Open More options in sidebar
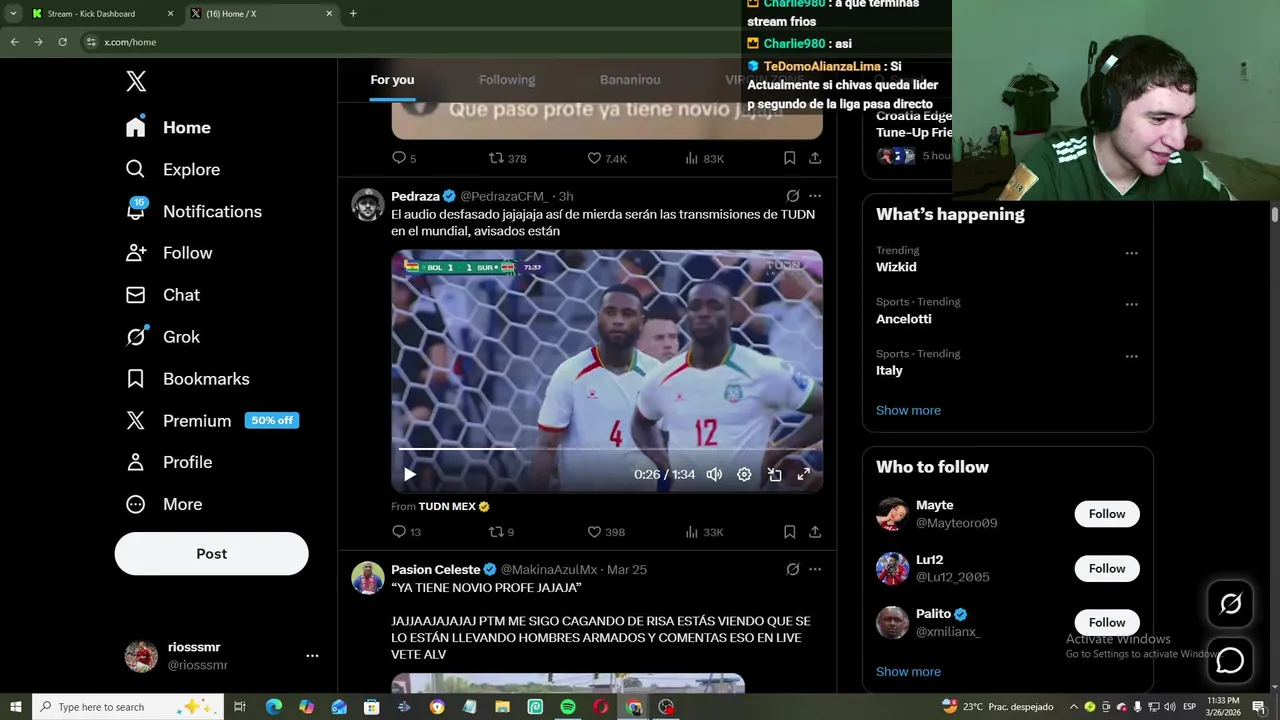The height and width of the screenshot is (720, 1280). 163,504
